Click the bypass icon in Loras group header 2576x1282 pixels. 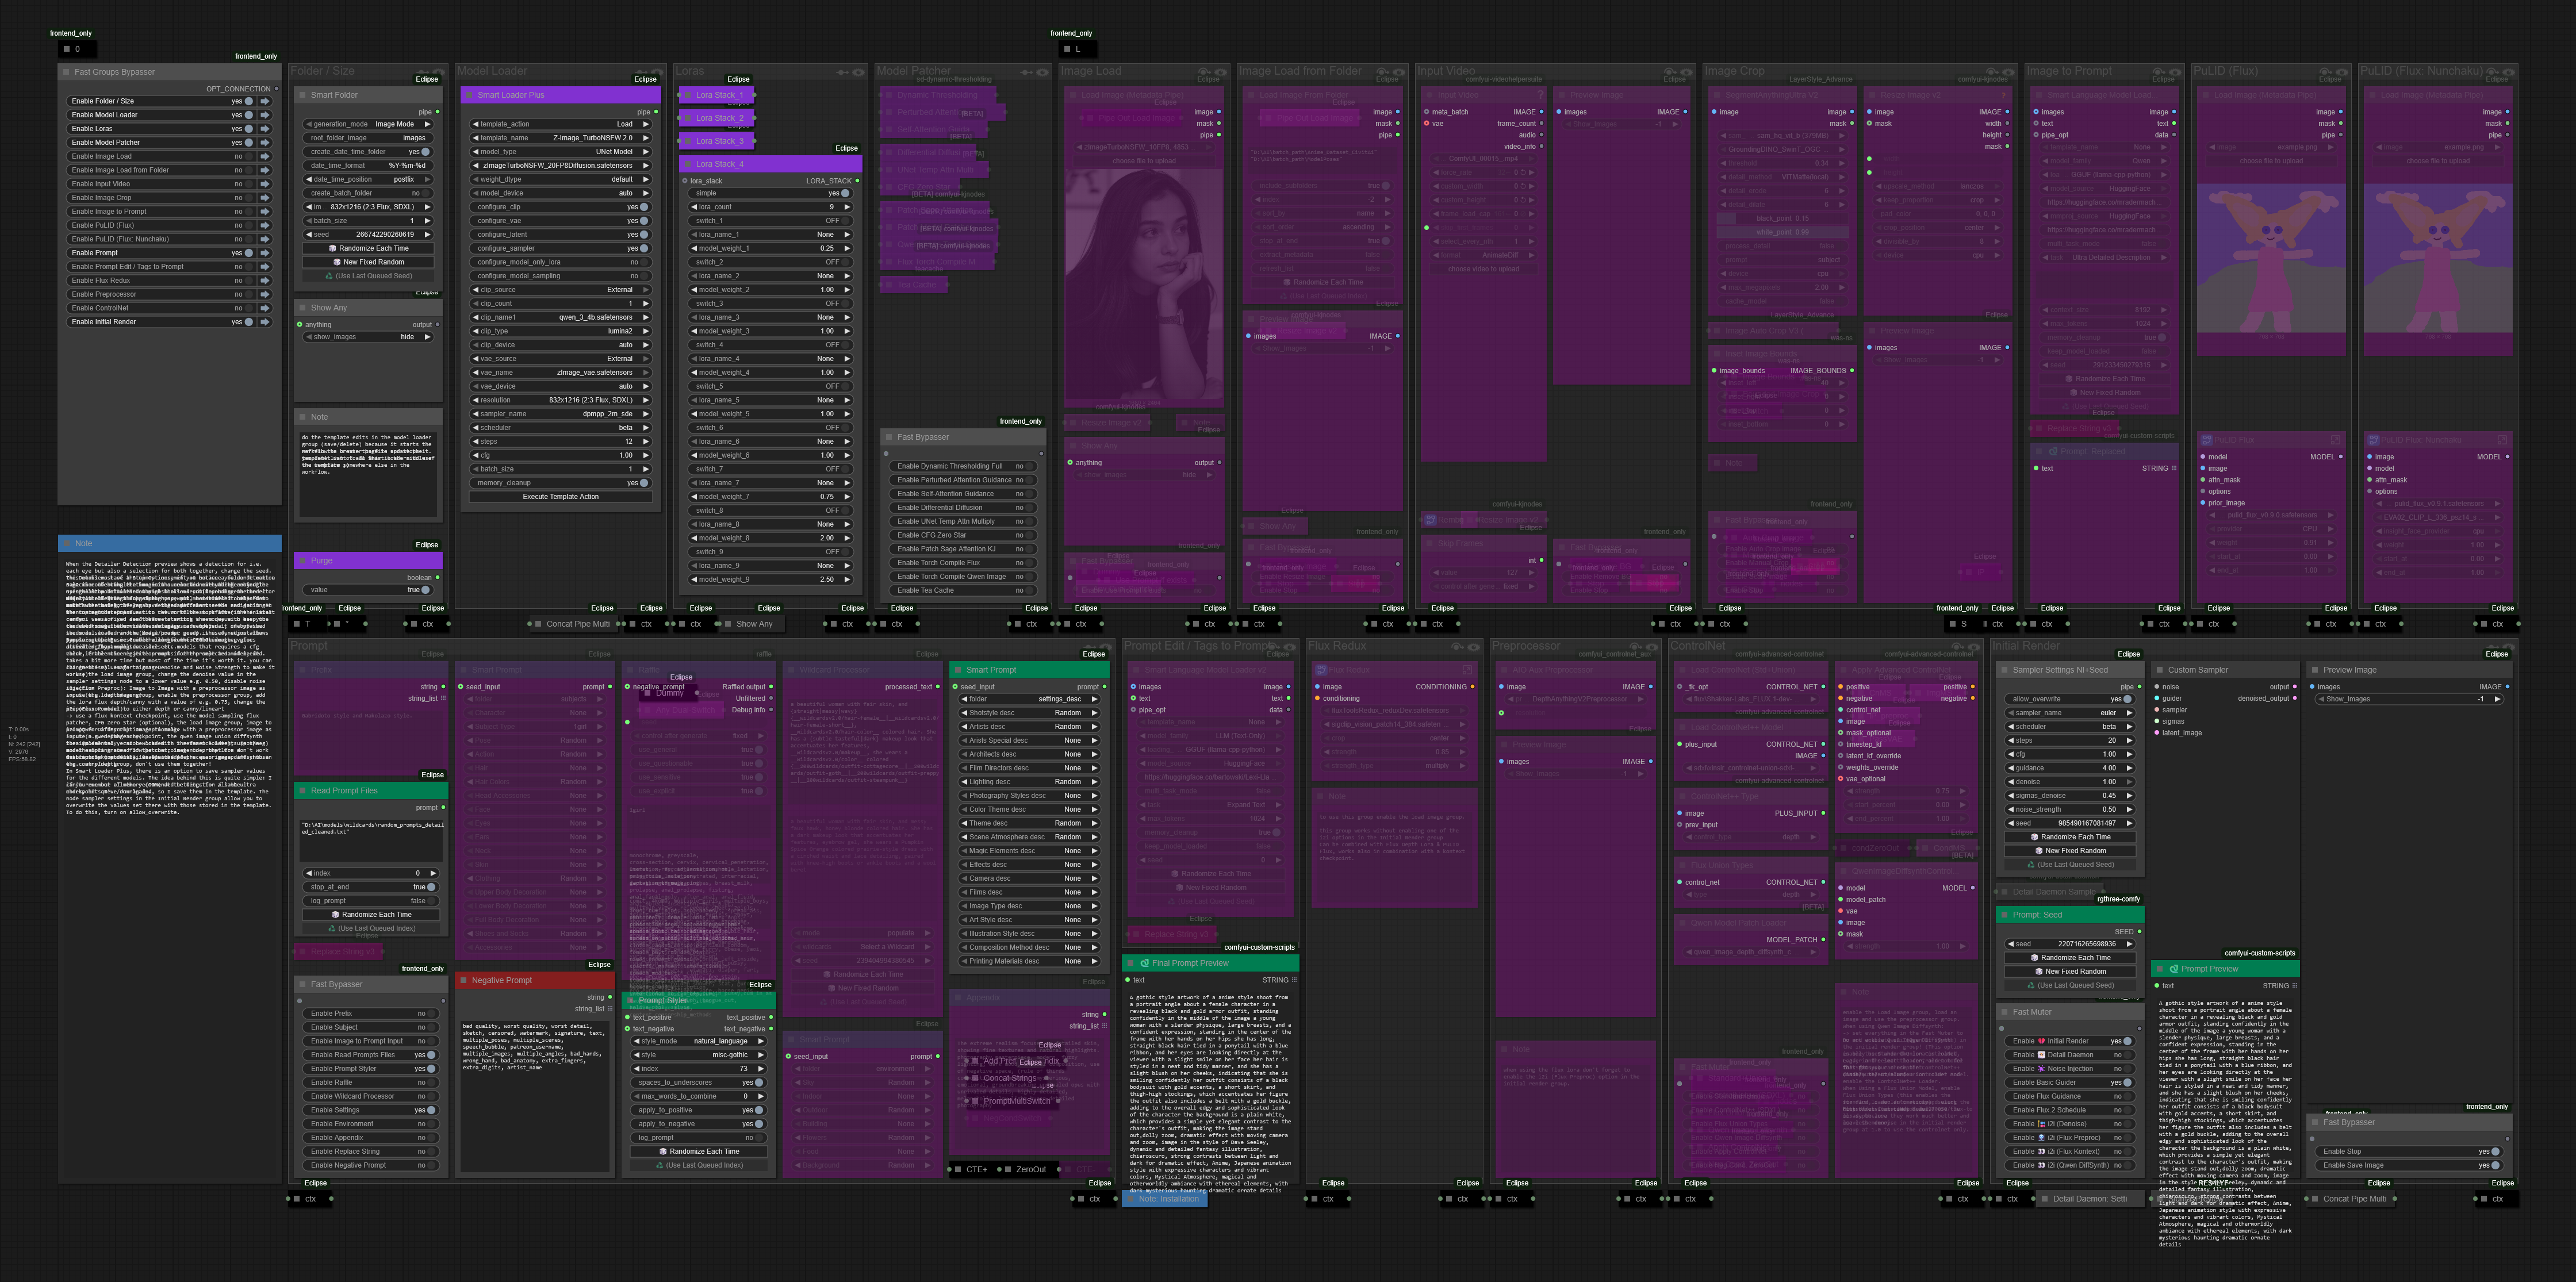coord(843,72)
